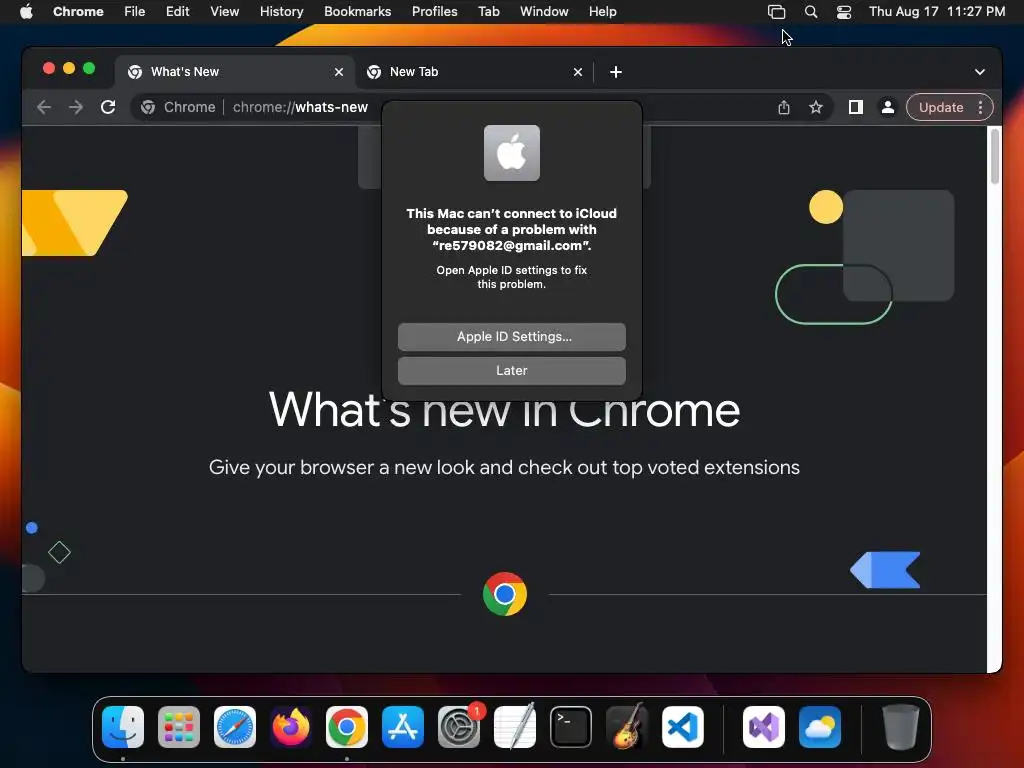Open the cloud weather app in dock

820,727
